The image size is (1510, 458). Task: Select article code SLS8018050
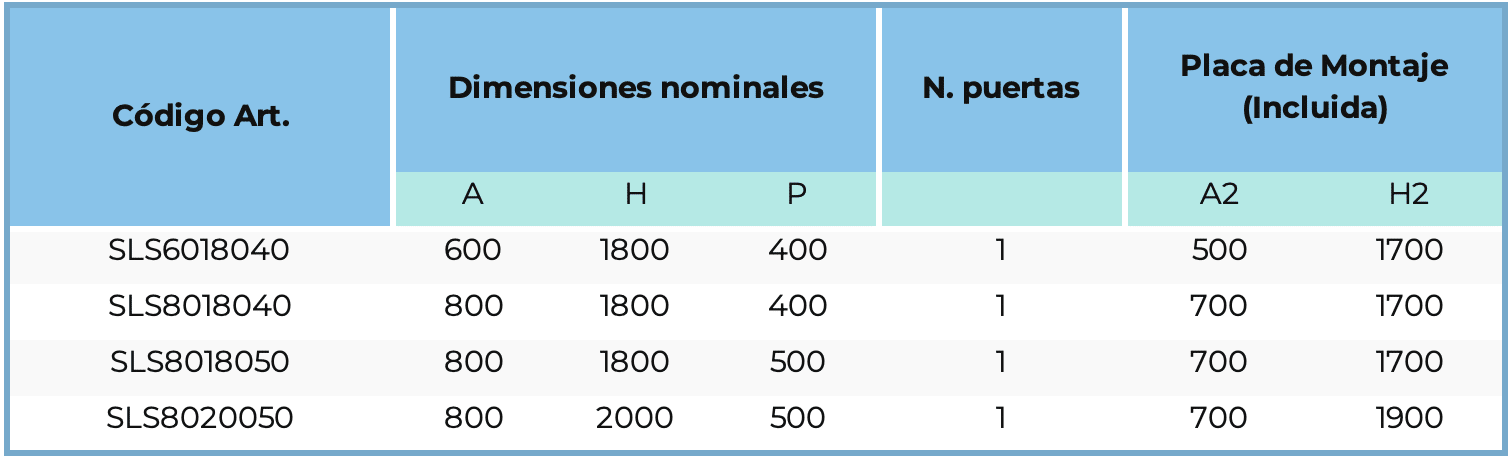click(x=199, y=362)
